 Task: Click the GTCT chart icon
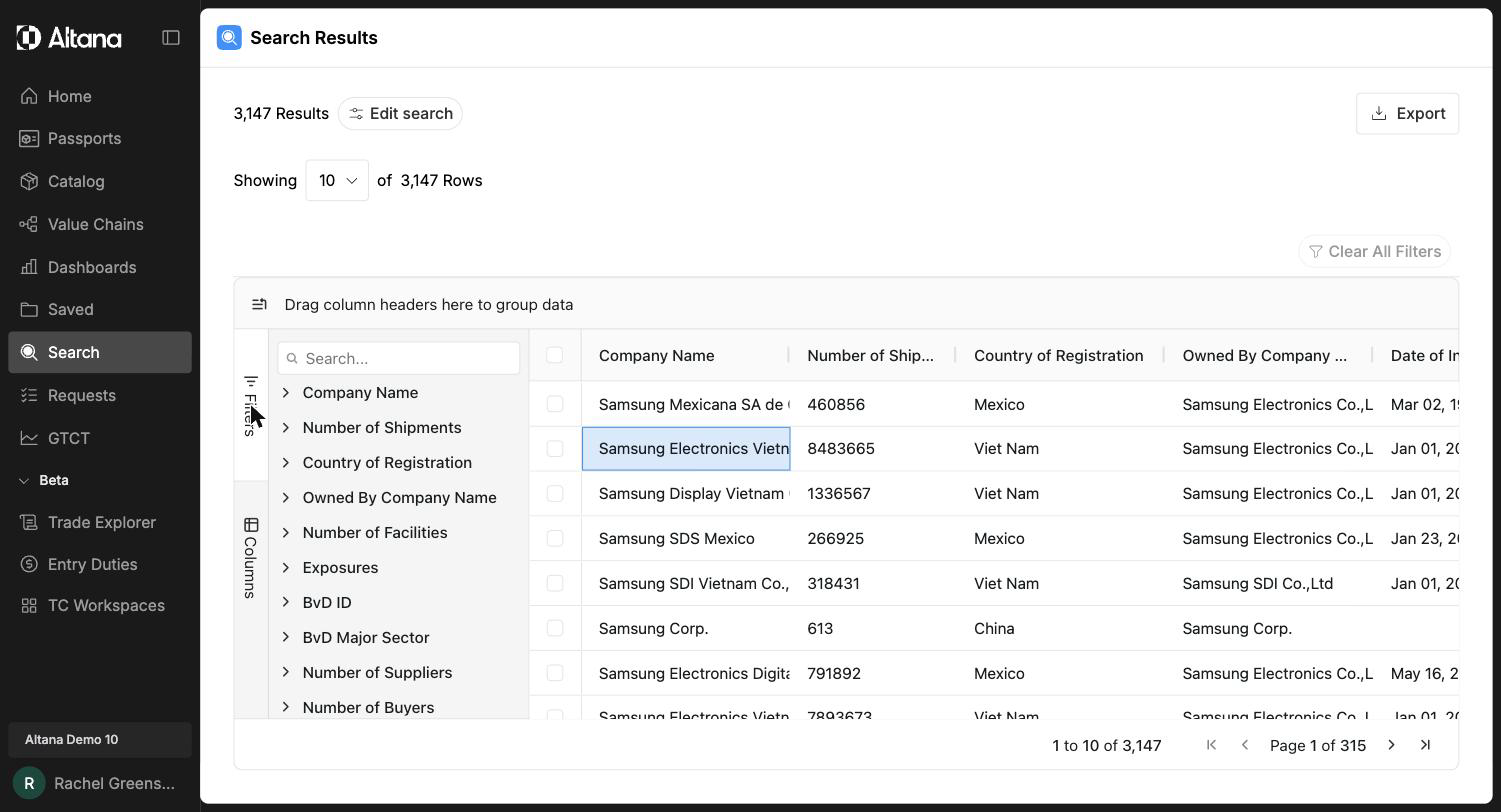(29, 438)
